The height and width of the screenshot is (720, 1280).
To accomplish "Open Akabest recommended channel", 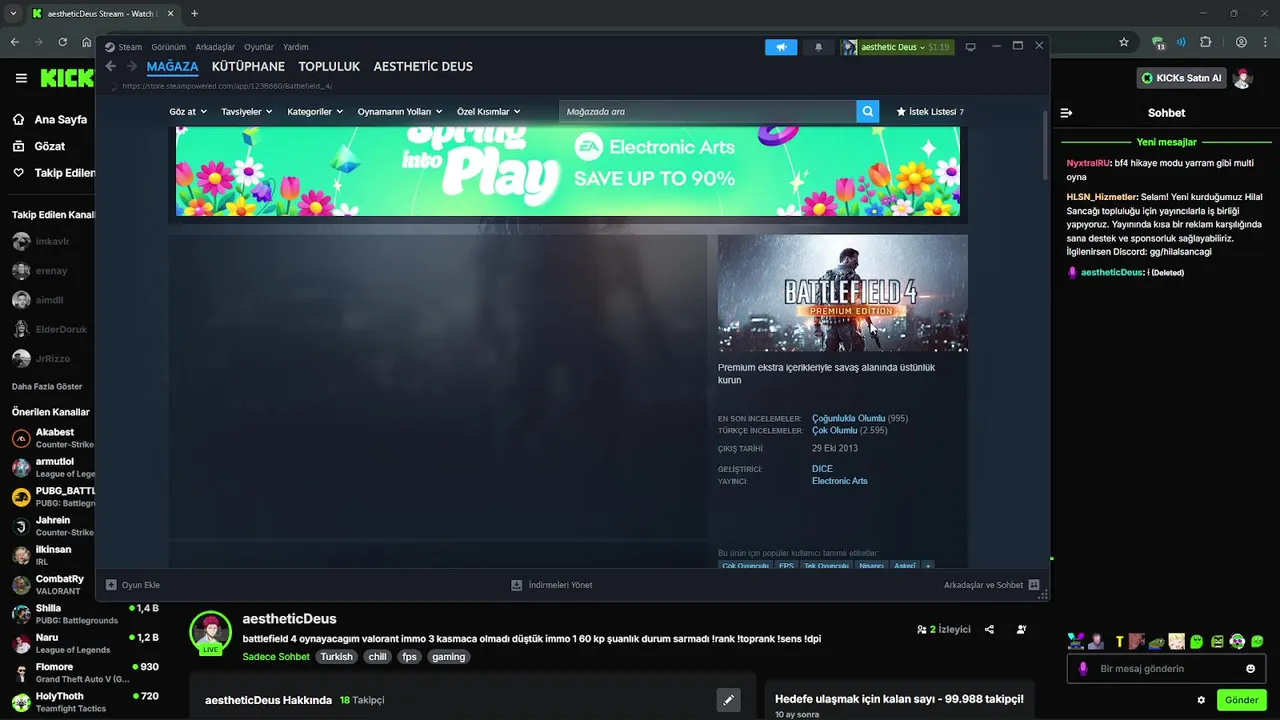I will 54,438.
